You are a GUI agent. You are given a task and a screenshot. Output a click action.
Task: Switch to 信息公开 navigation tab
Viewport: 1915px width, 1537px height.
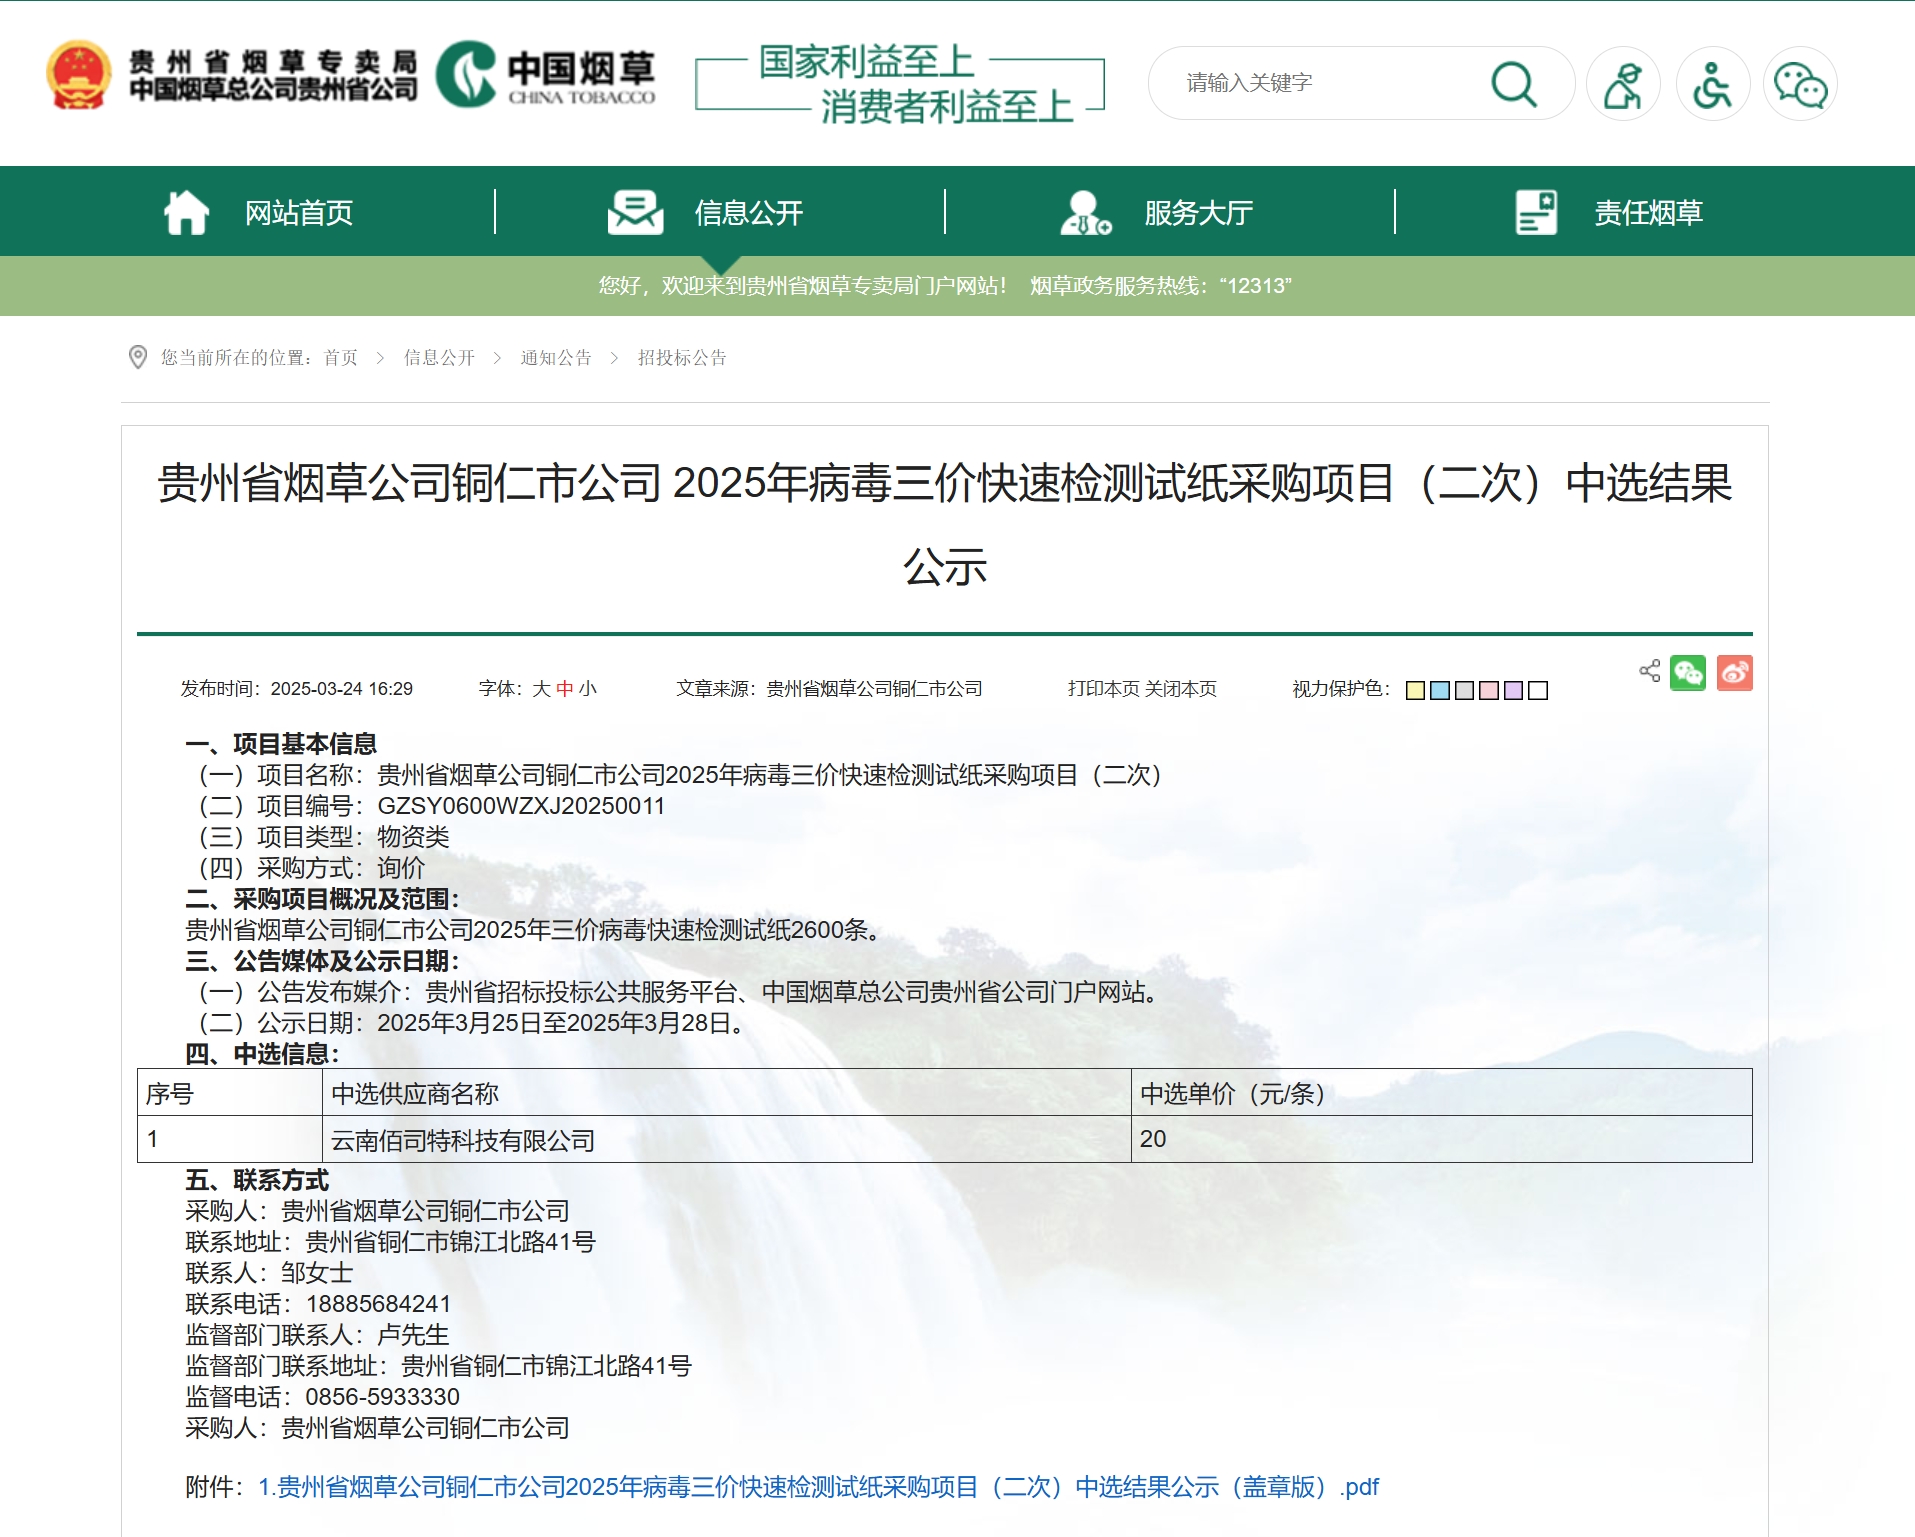tap(750, 211)
